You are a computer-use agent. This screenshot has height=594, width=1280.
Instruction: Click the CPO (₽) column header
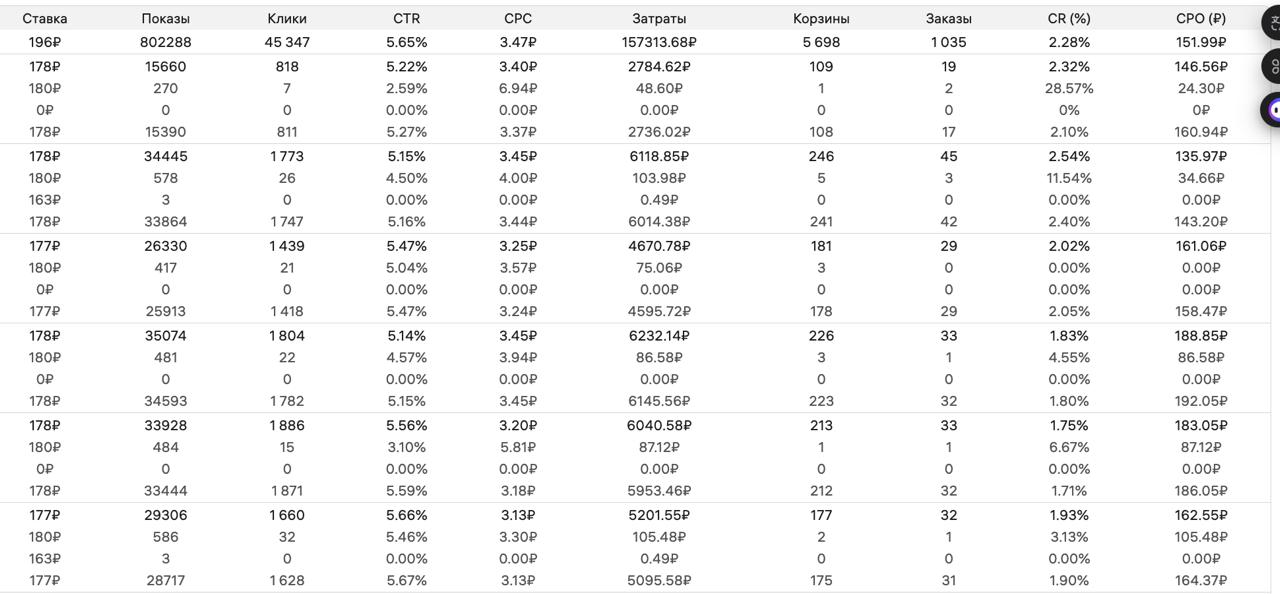click(x=1201, y=18)
